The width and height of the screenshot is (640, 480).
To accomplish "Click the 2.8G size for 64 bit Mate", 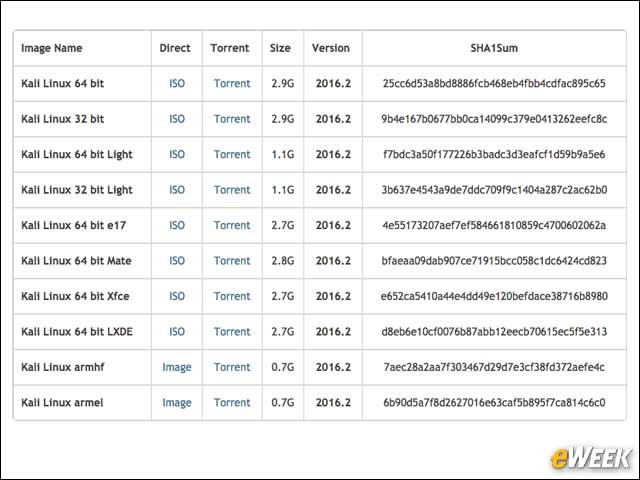I will (282, 261).
